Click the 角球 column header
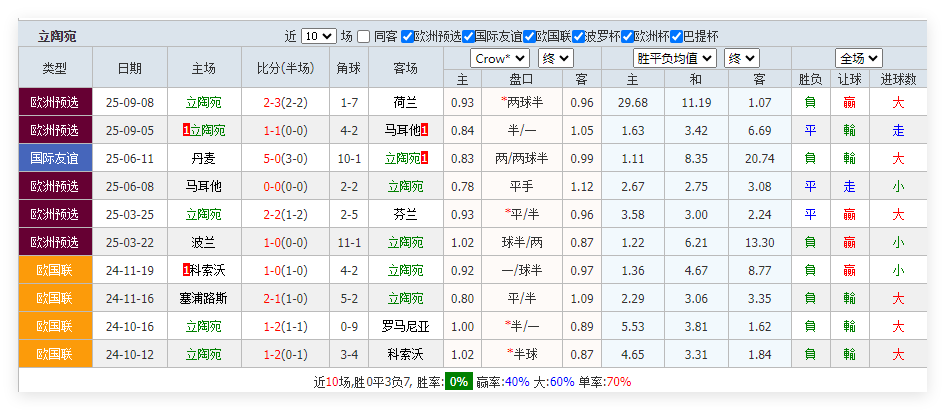Screen dimensions: 945x410 point(348,68)
